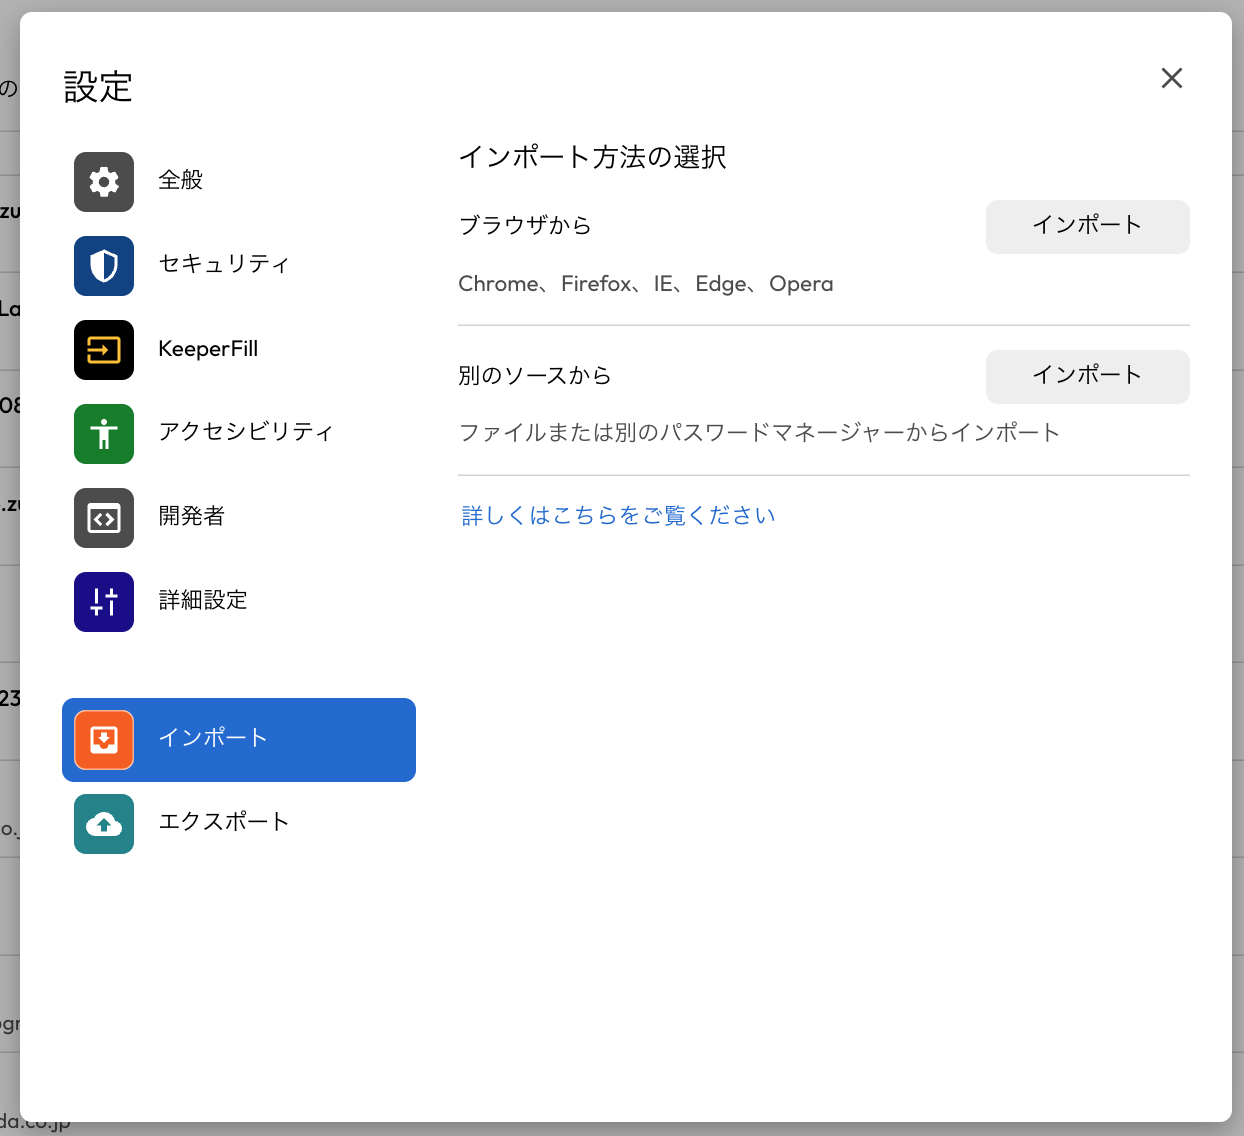Click the orange インポート tray icon
The image size is (1244, 1136).
click(104, 740)
